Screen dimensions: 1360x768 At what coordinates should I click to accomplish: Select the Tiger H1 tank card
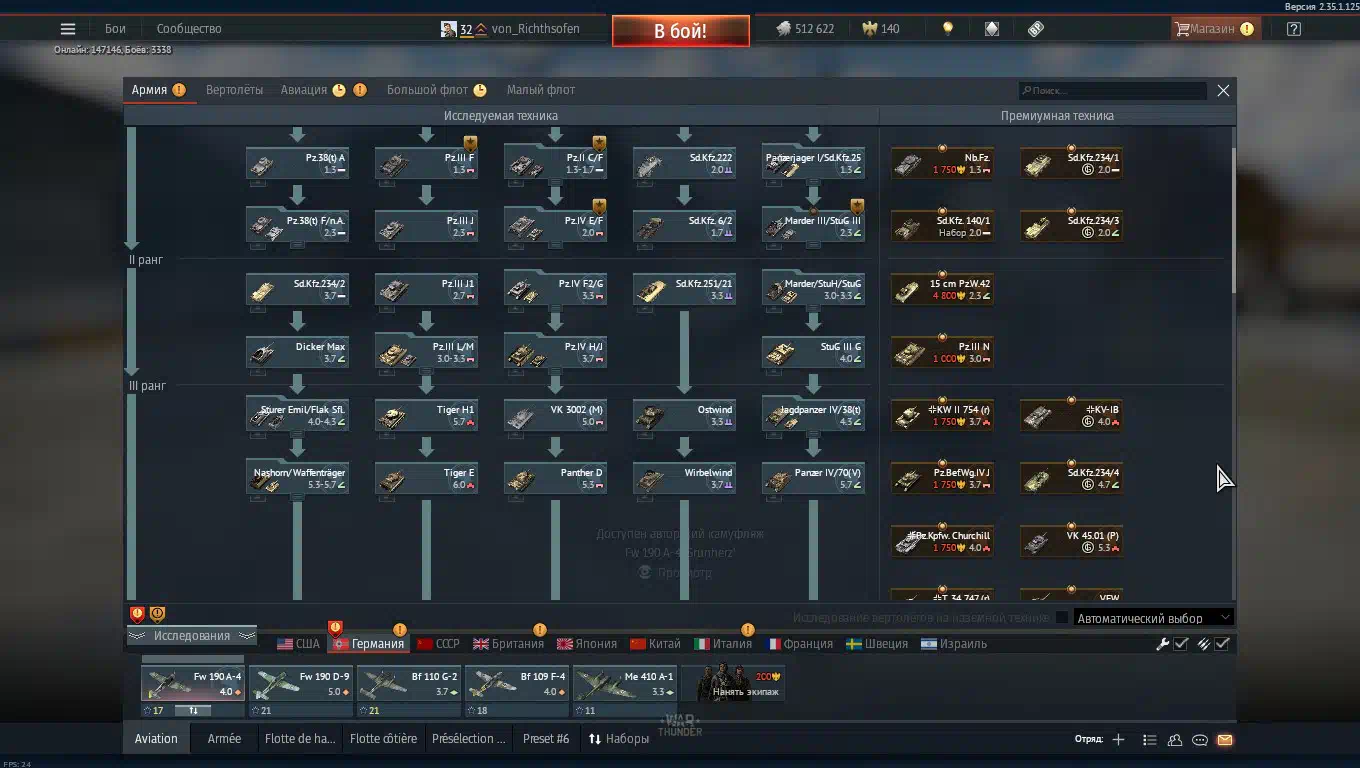pos(426,415)
